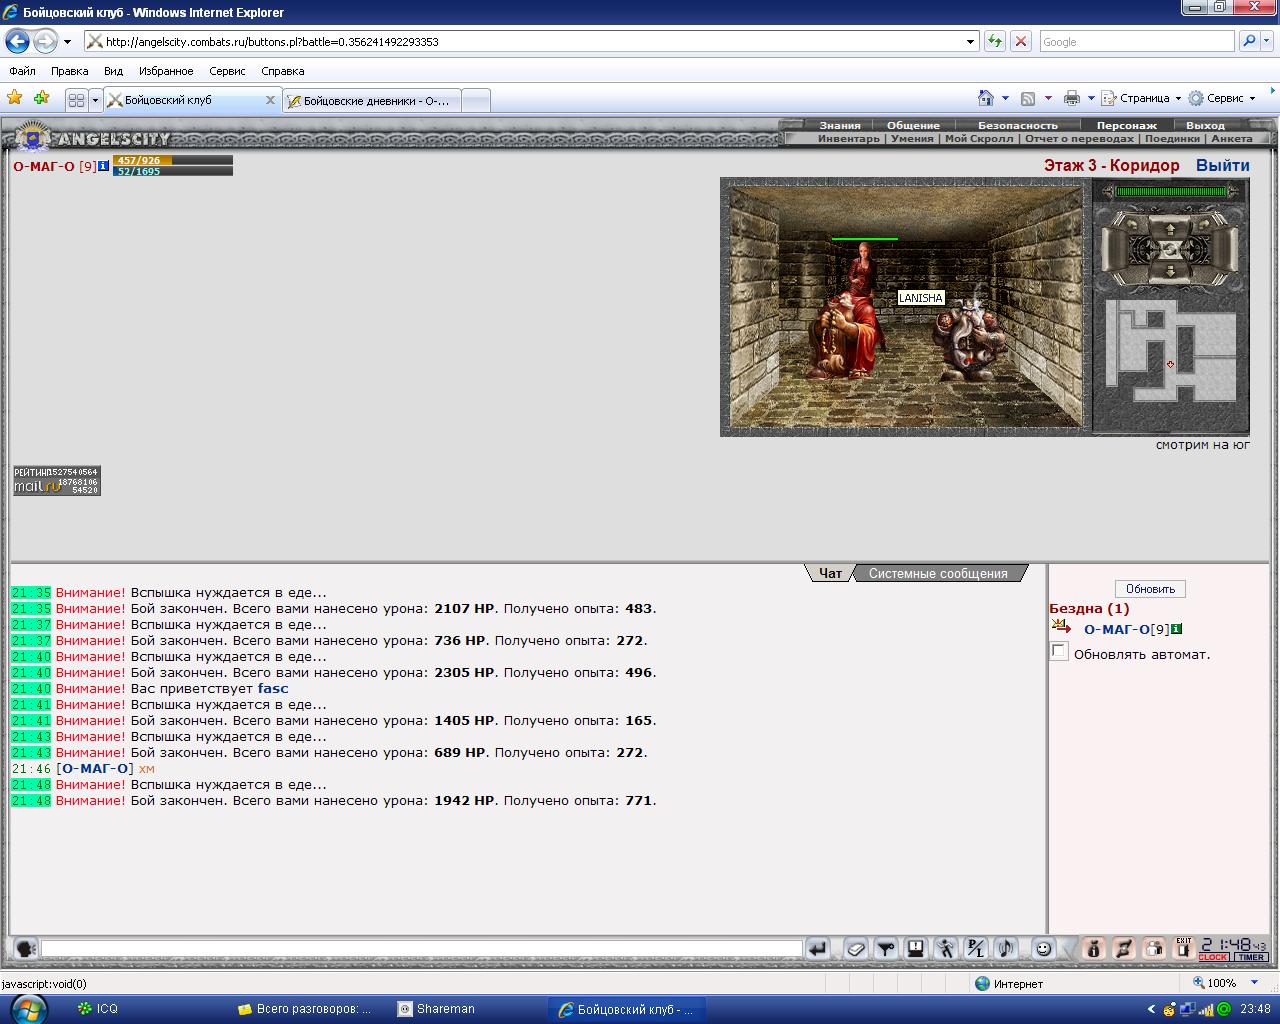Image resolution: width=1280 pixels, height=1024 pixels.
Task: Click the Обновить button
Action: tap(1150, 589)
